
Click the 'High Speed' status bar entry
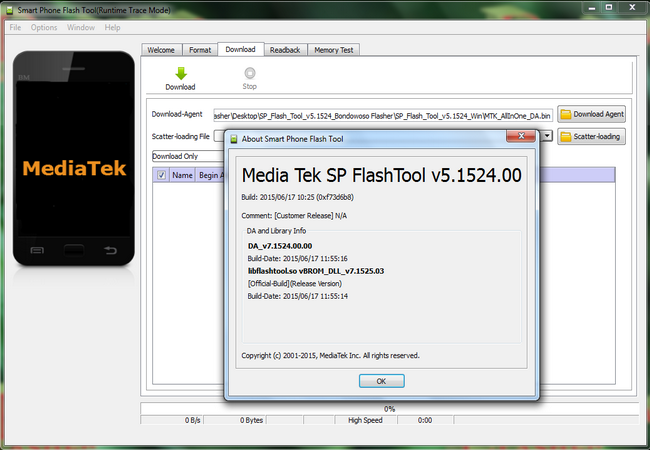pyautogui.click(x=365, y=420)
